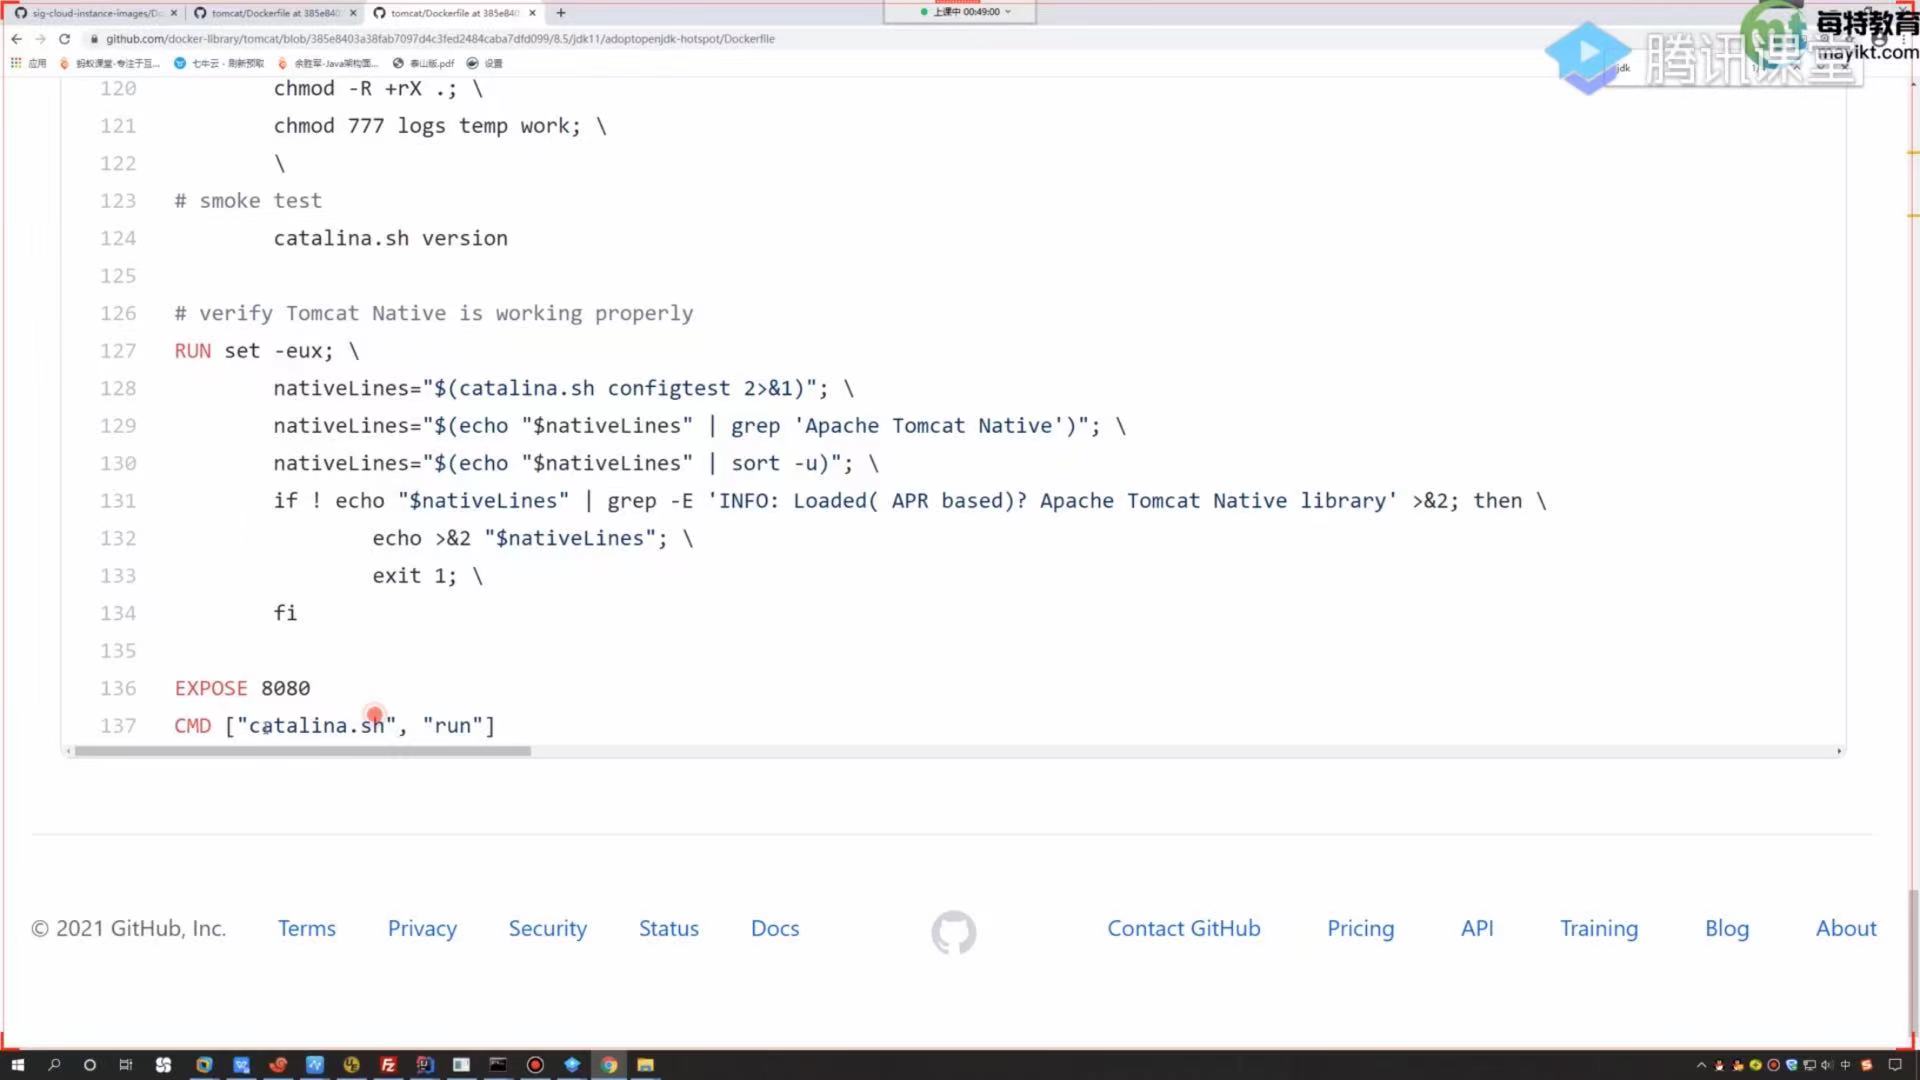Close the sig-cloud-instance-images tab
Image resolution: width=1920 pixels, height=1080 pixels.
pyautogui.click(x=174, y=13)
